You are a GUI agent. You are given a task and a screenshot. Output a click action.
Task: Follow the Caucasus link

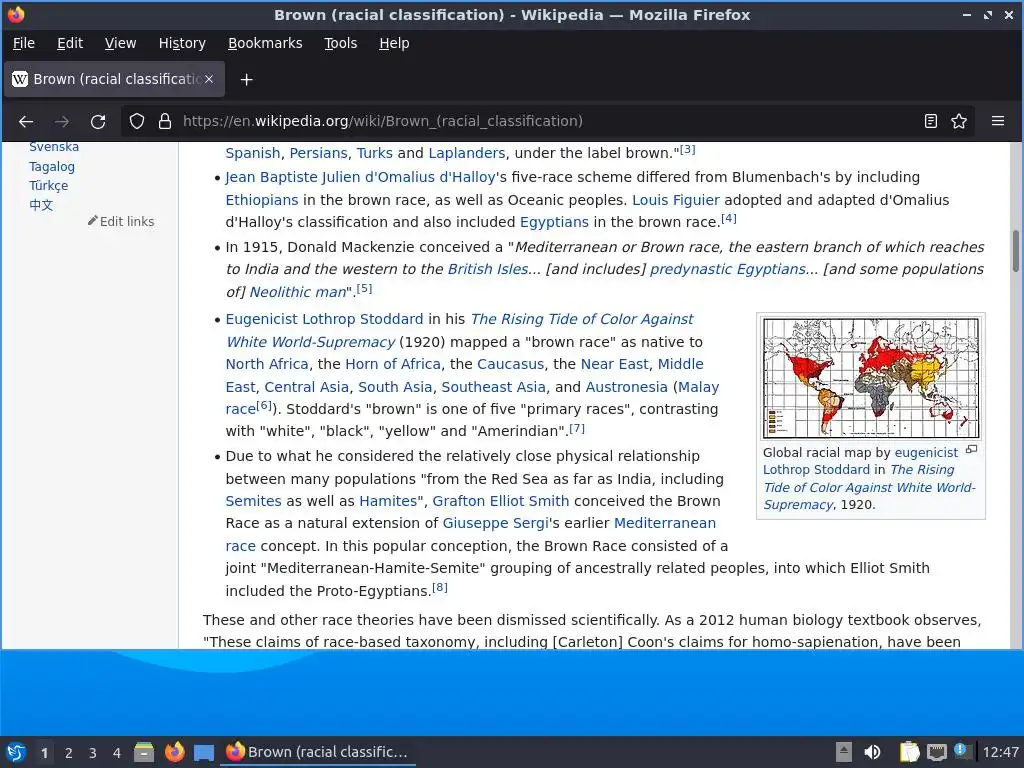(510, 364)
